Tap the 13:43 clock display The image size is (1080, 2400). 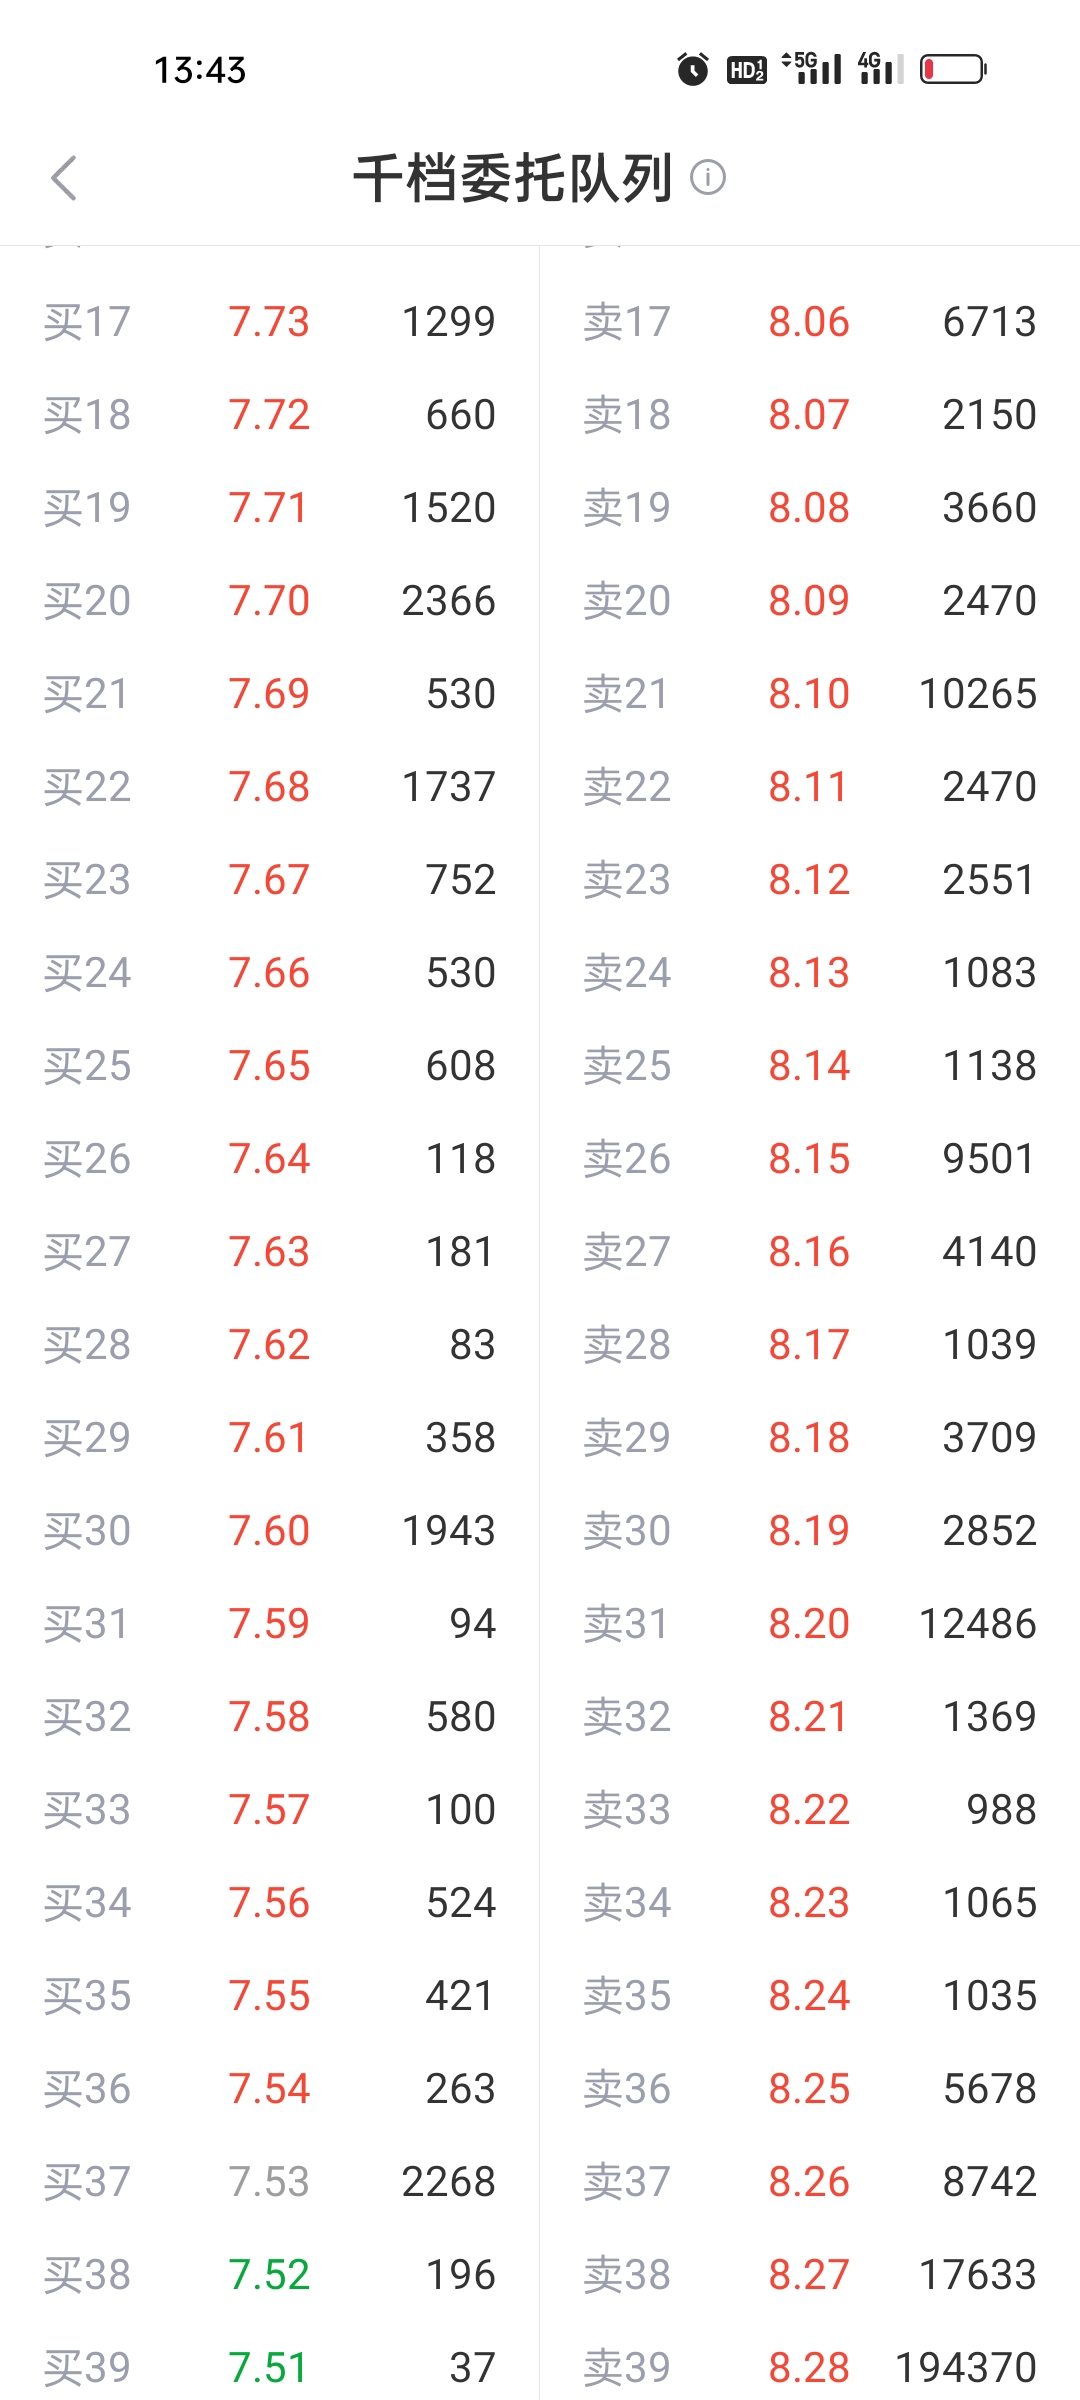click(199, 70)
